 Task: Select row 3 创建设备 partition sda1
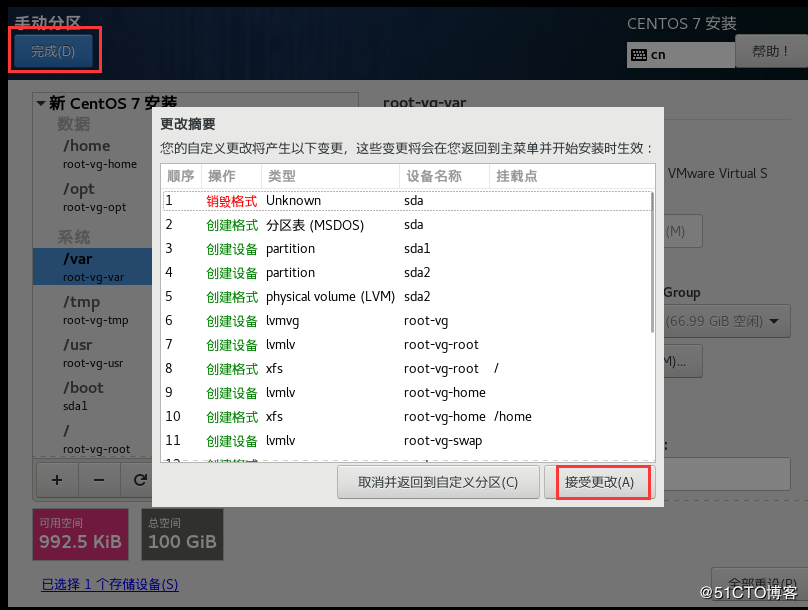(407, 248)
